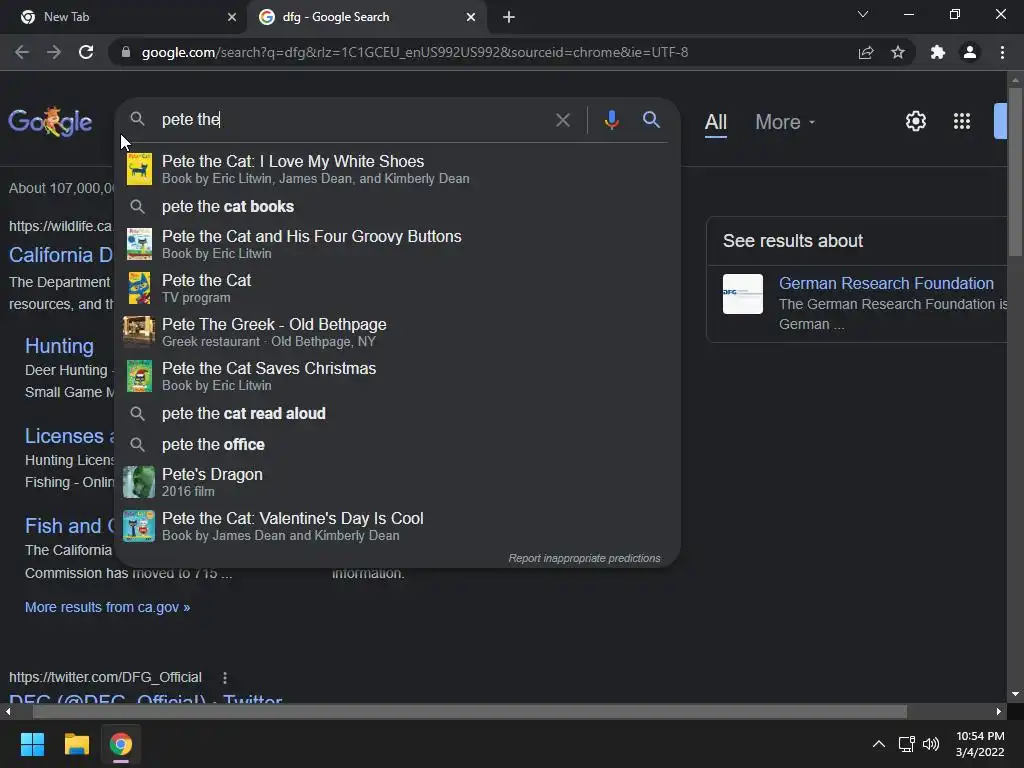Click the vertical page scrollbar
Image resolution: width=1024 pixels, height=768 pixels.
[x=1015, y=172]
